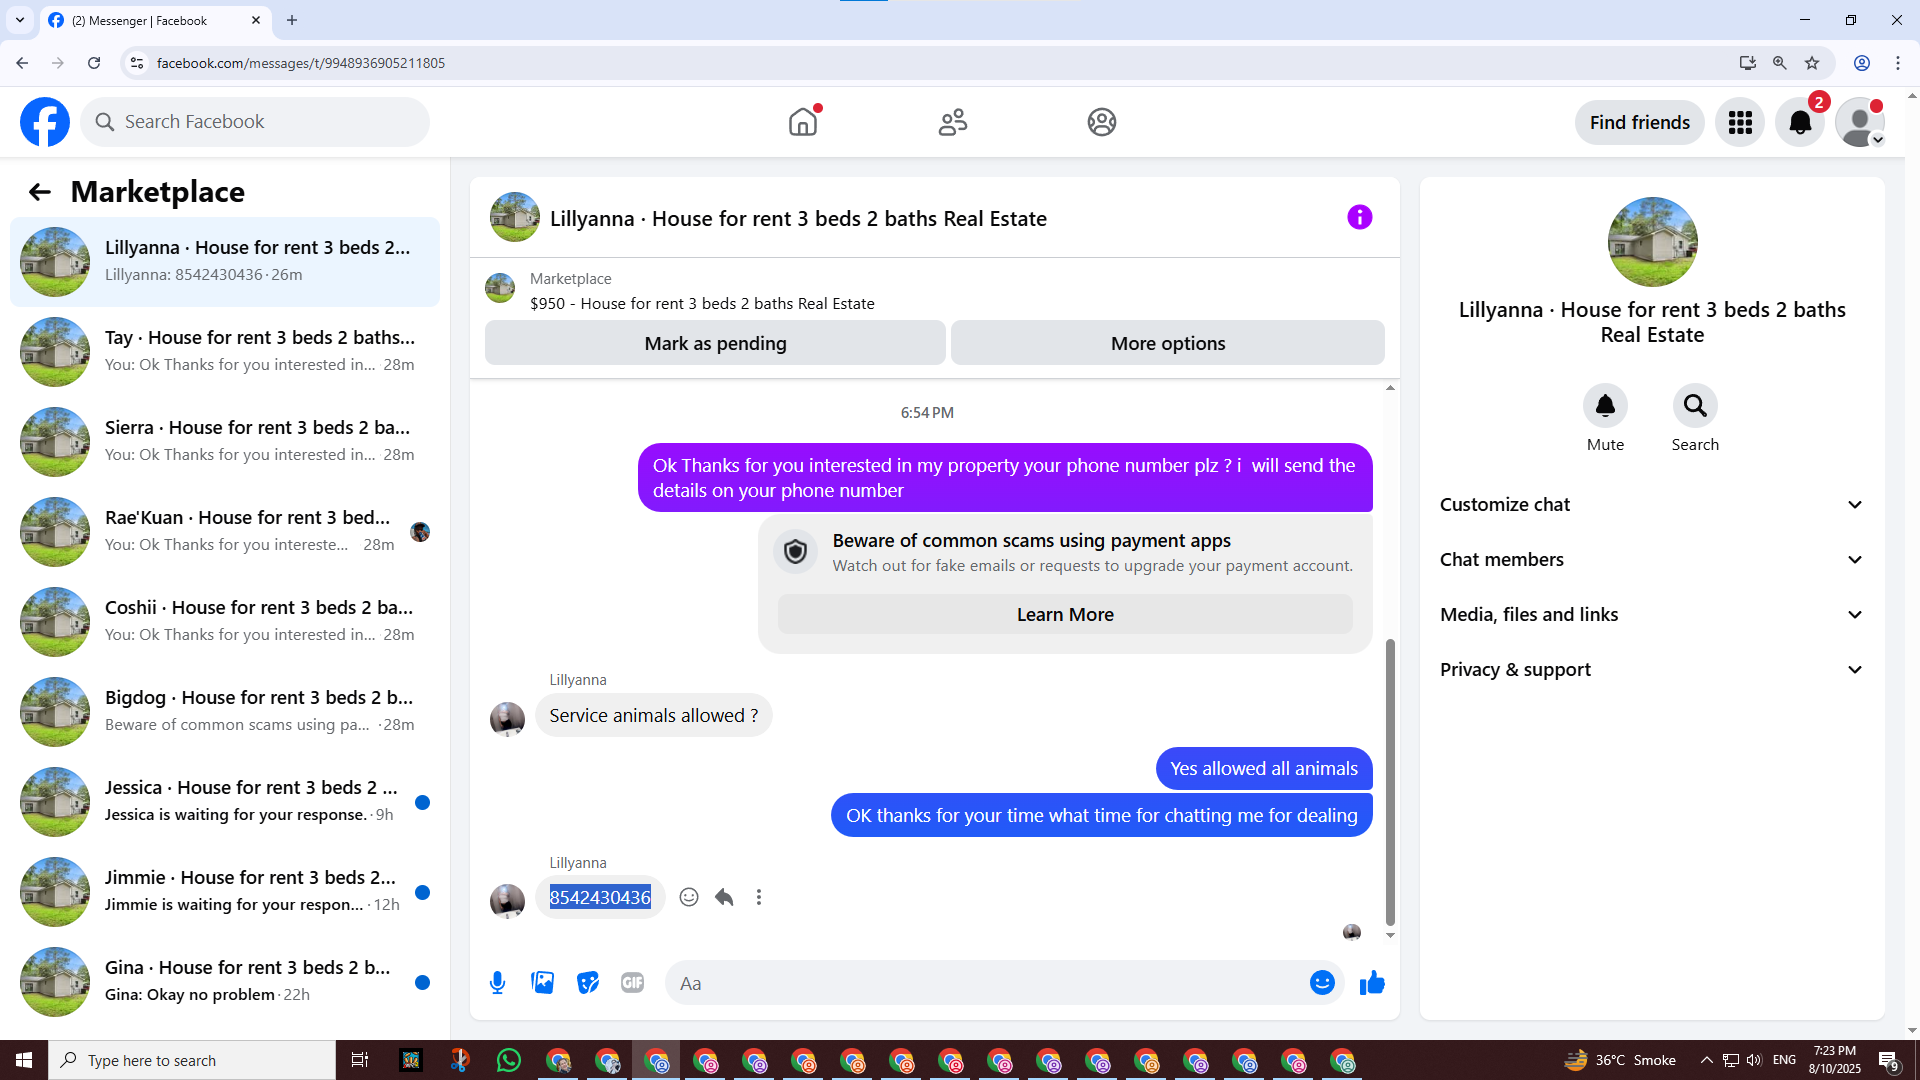React to the 8542430436 message

tap(689, 897)
